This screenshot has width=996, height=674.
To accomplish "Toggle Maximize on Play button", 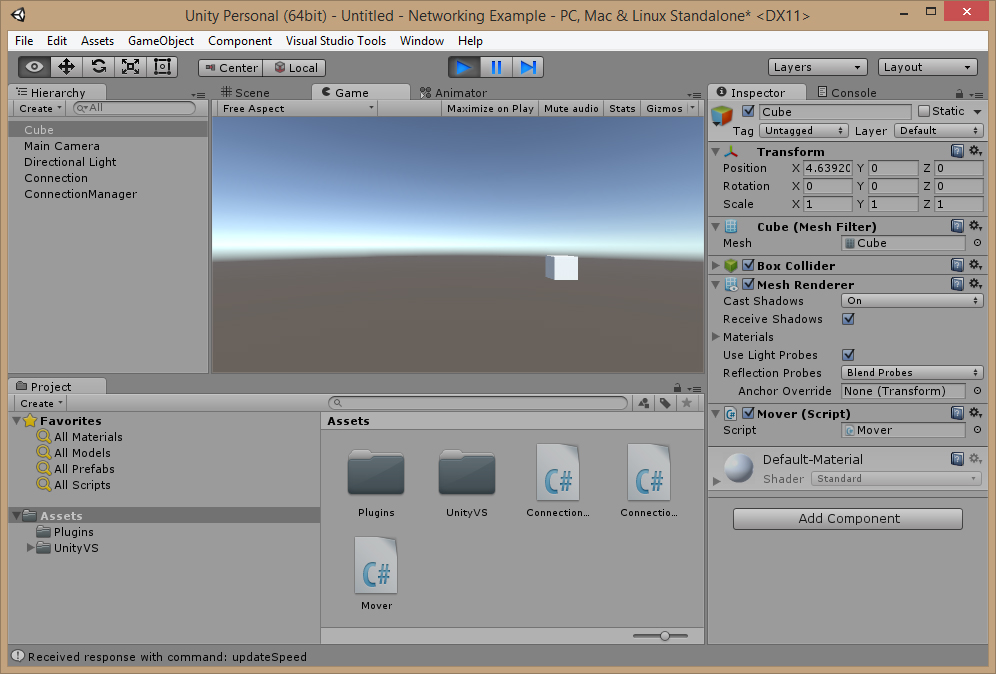I will 490,109.
